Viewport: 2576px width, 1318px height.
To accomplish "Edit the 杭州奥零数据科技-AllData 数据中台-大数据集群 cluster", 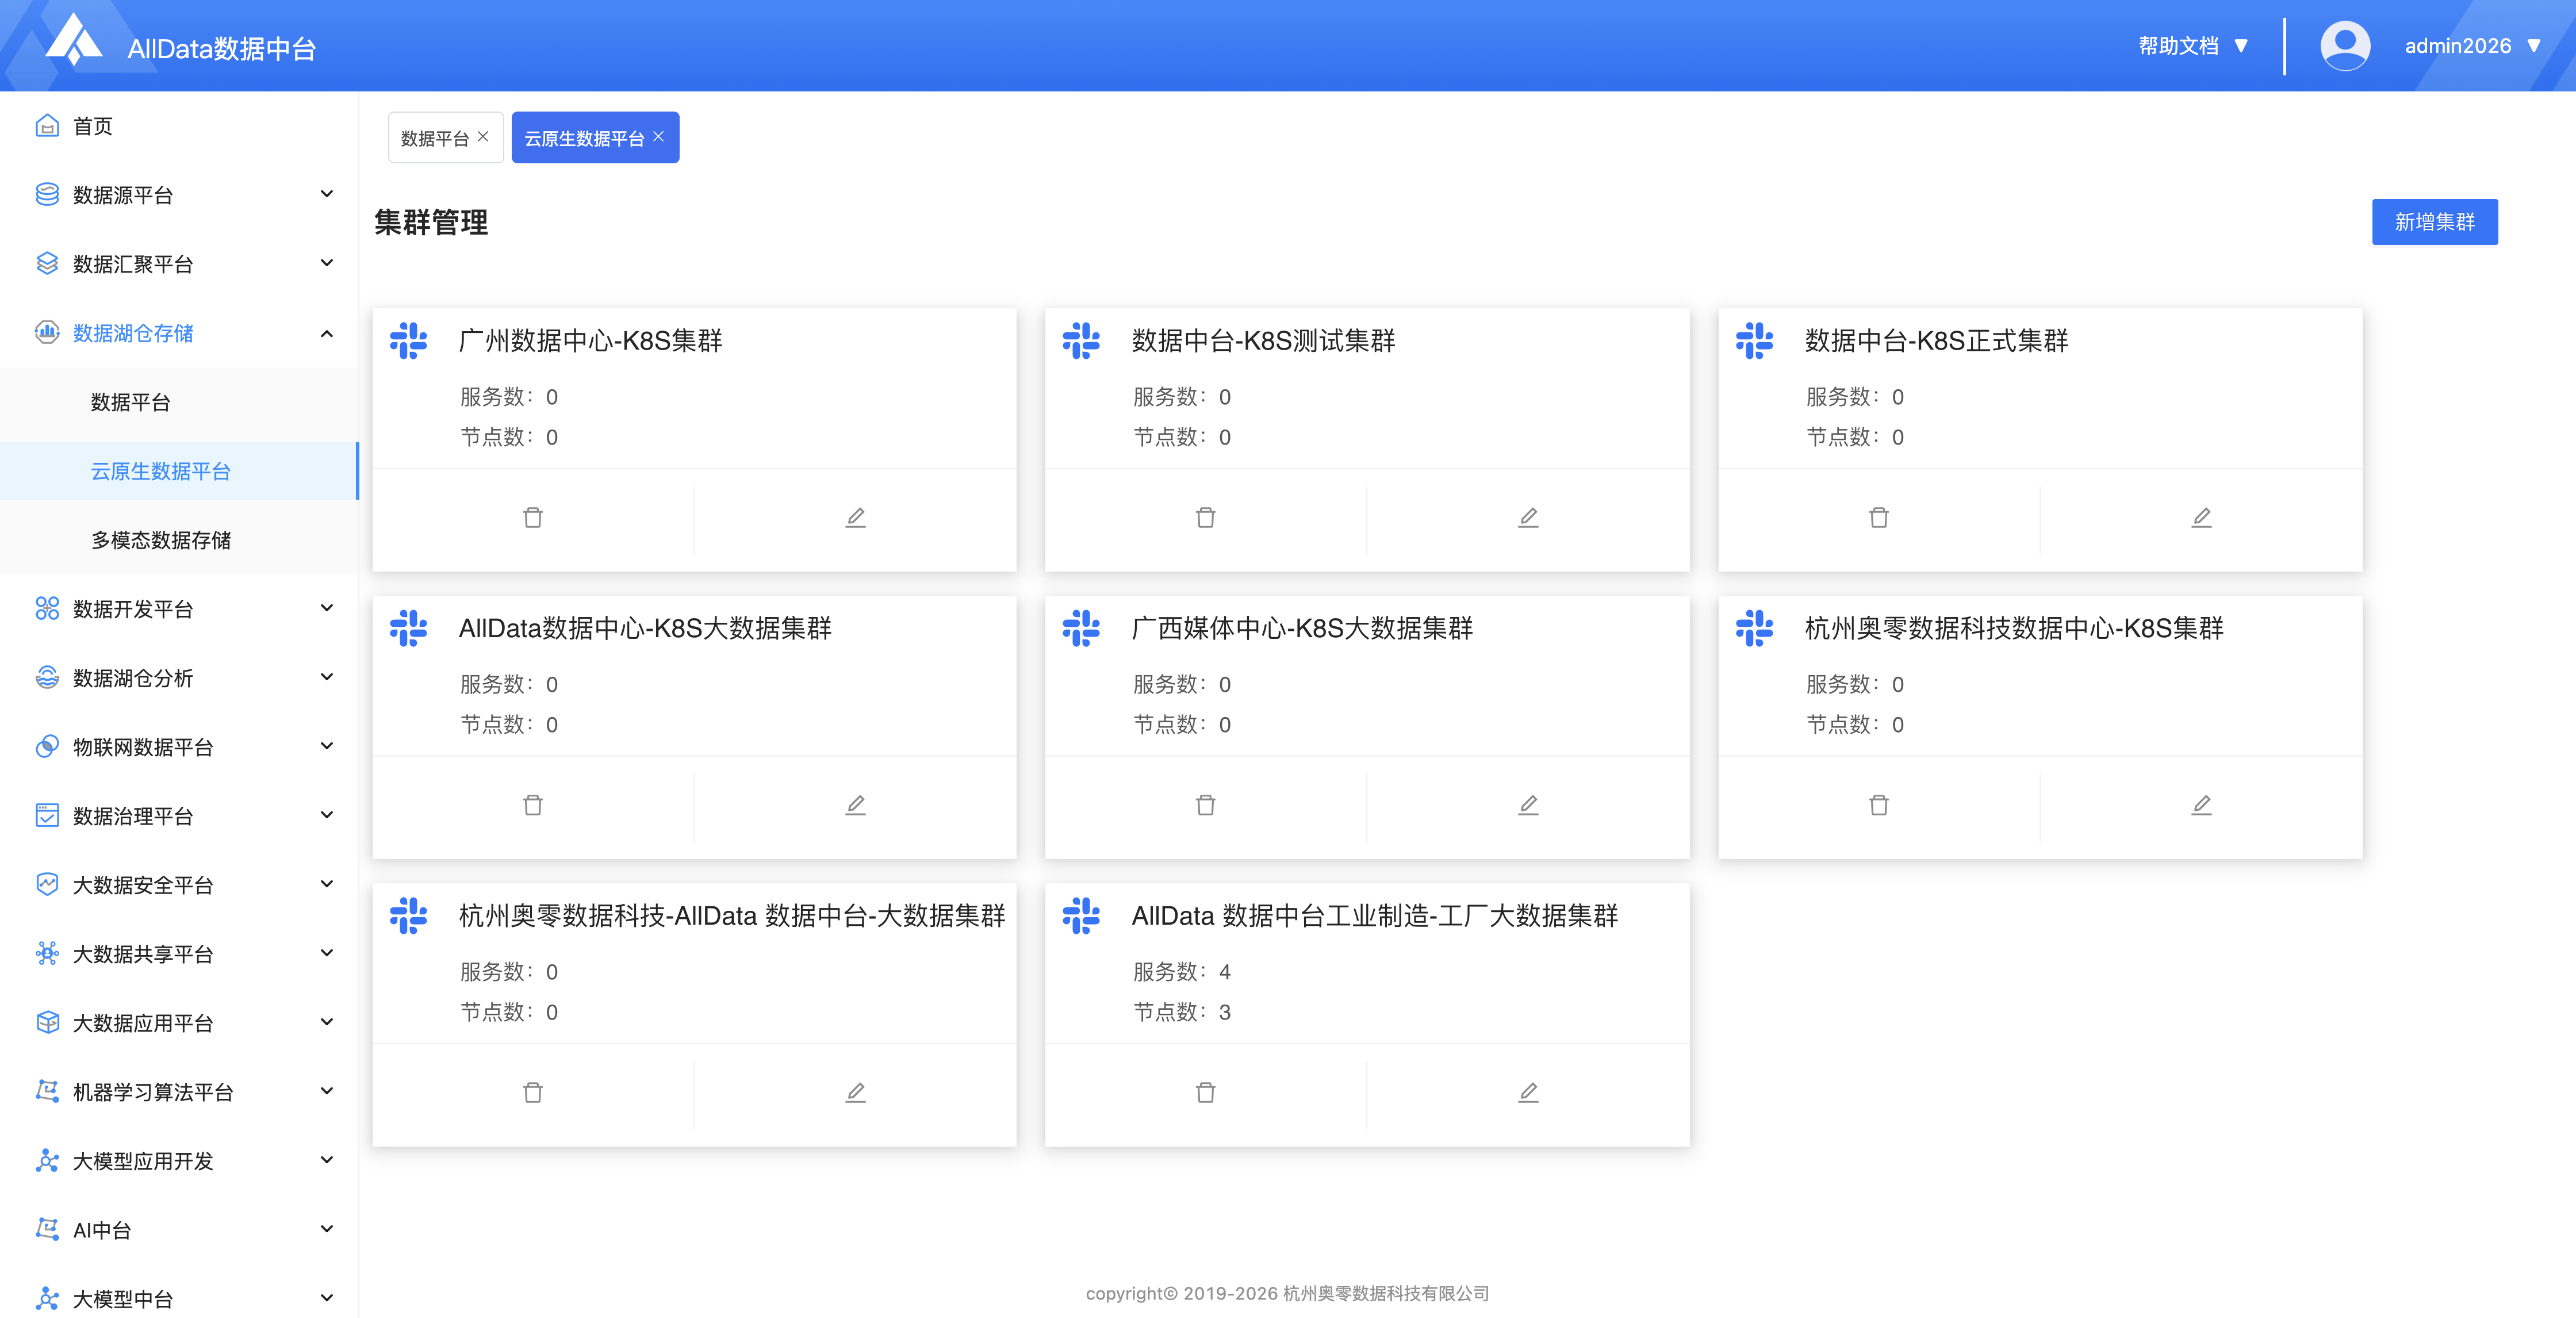I will pyautogui.click(x=855, y=1092).
